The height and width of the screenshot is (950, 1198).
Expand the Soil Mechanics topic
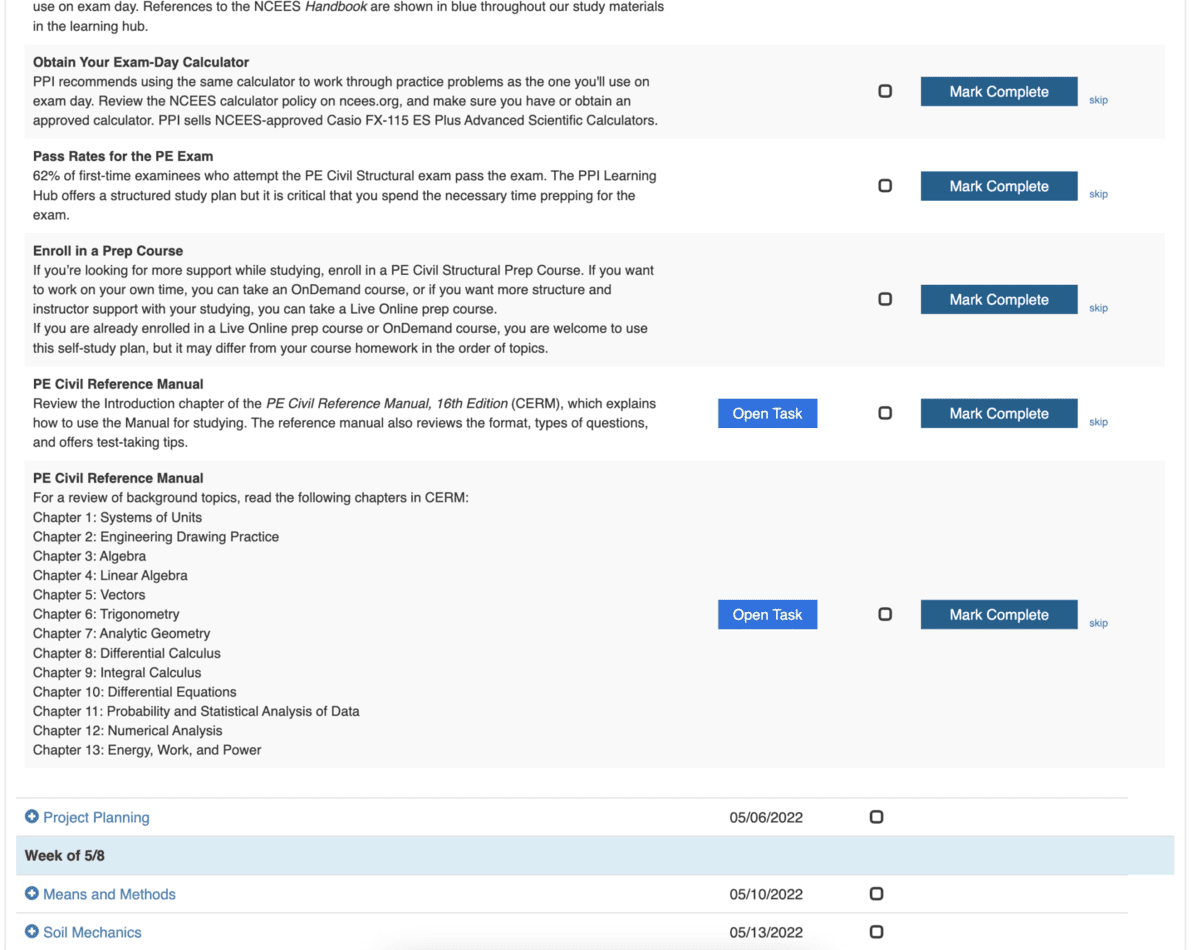92,932
